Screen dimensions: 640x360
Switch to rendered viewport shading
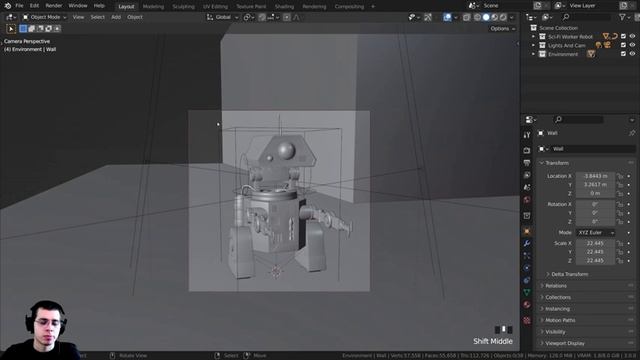pyautogui.click(x=503, y=17)
